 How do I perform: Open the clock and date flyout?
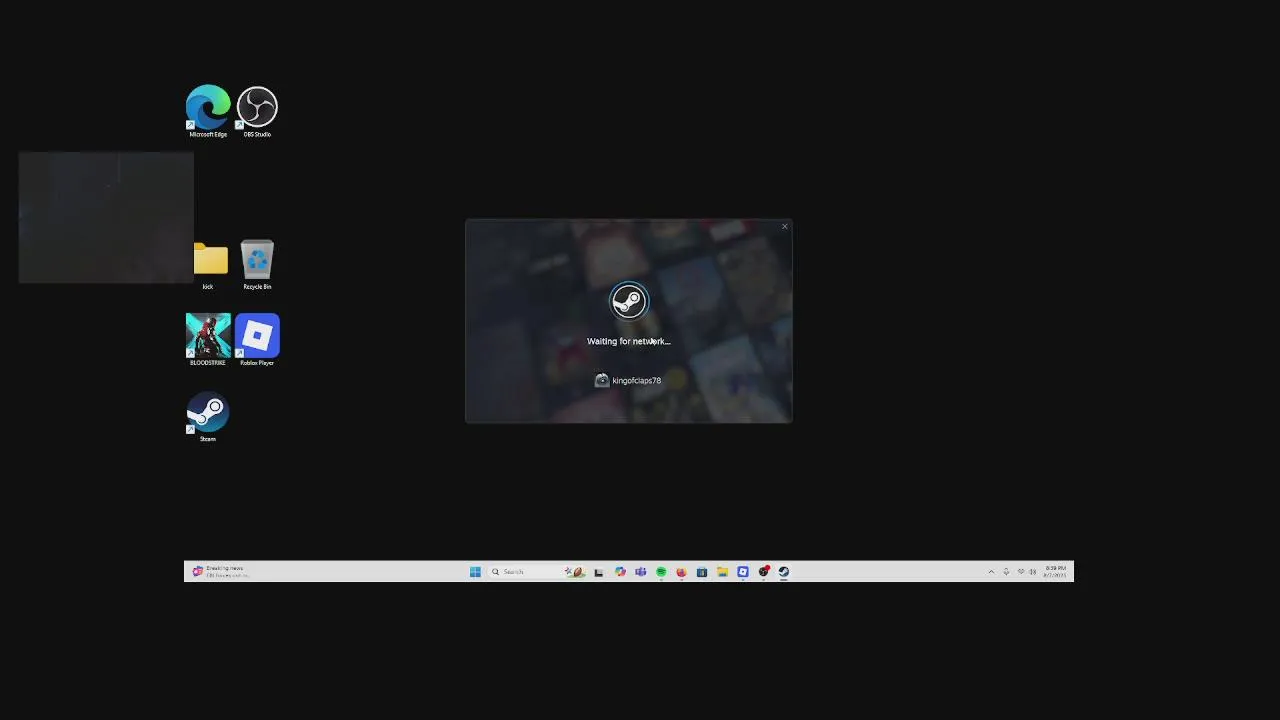tap(1055, 572)
